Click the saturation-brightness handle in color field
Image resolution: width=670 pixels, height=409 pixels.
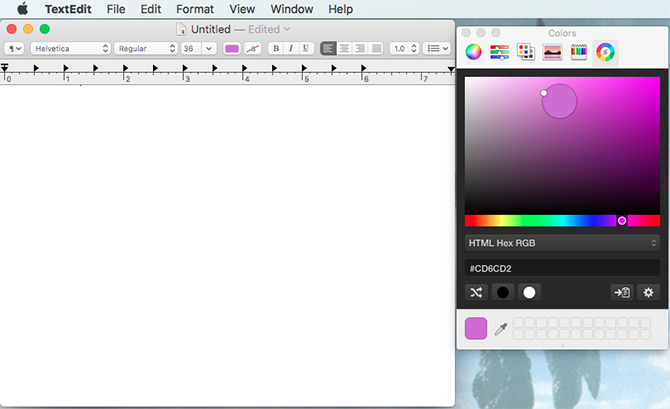544,93
